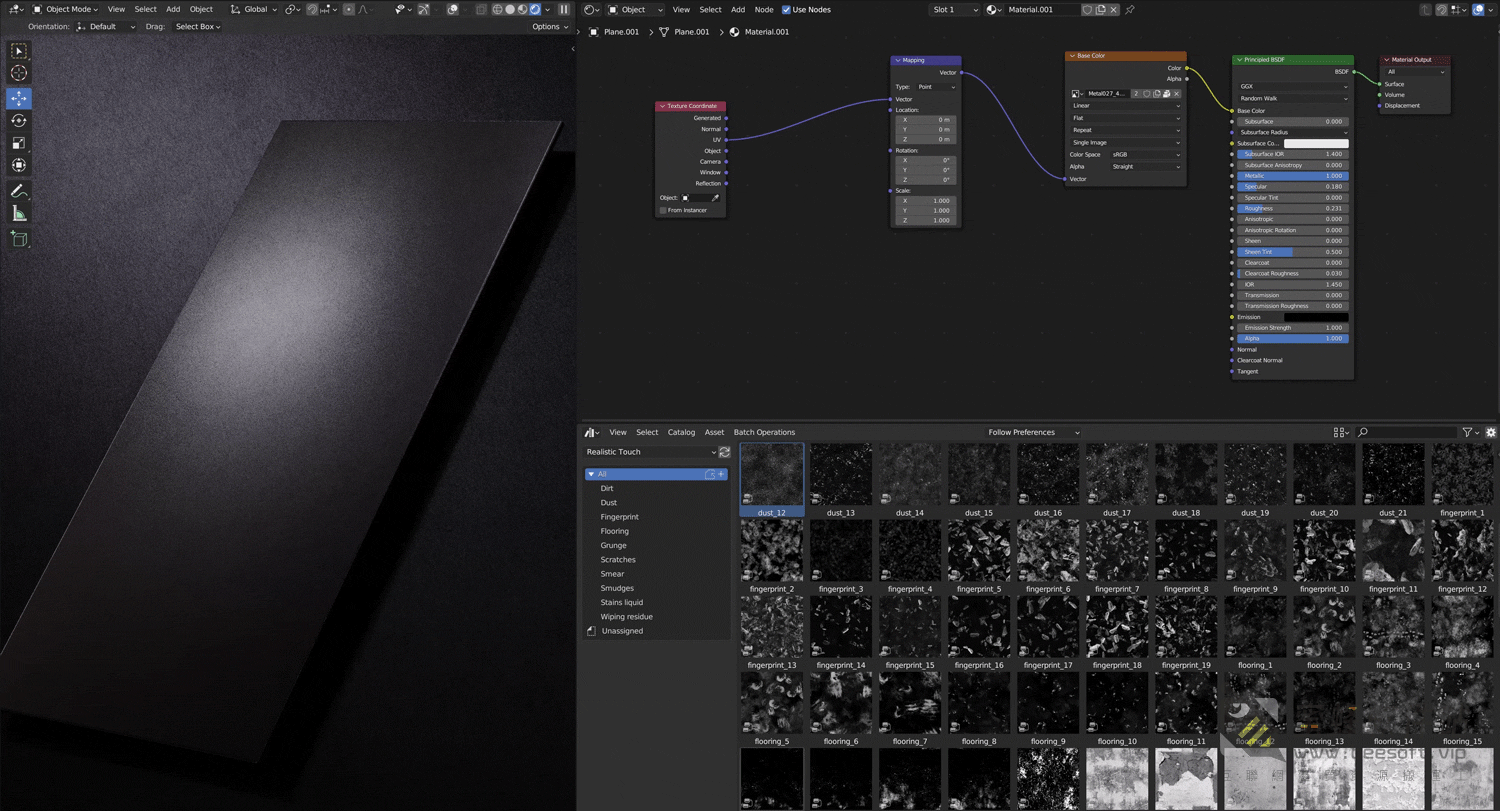Open the Realistic Touch library dropdown
Image resolution: width=1500 pixels, height=811 pixels.
pos(650,452)
